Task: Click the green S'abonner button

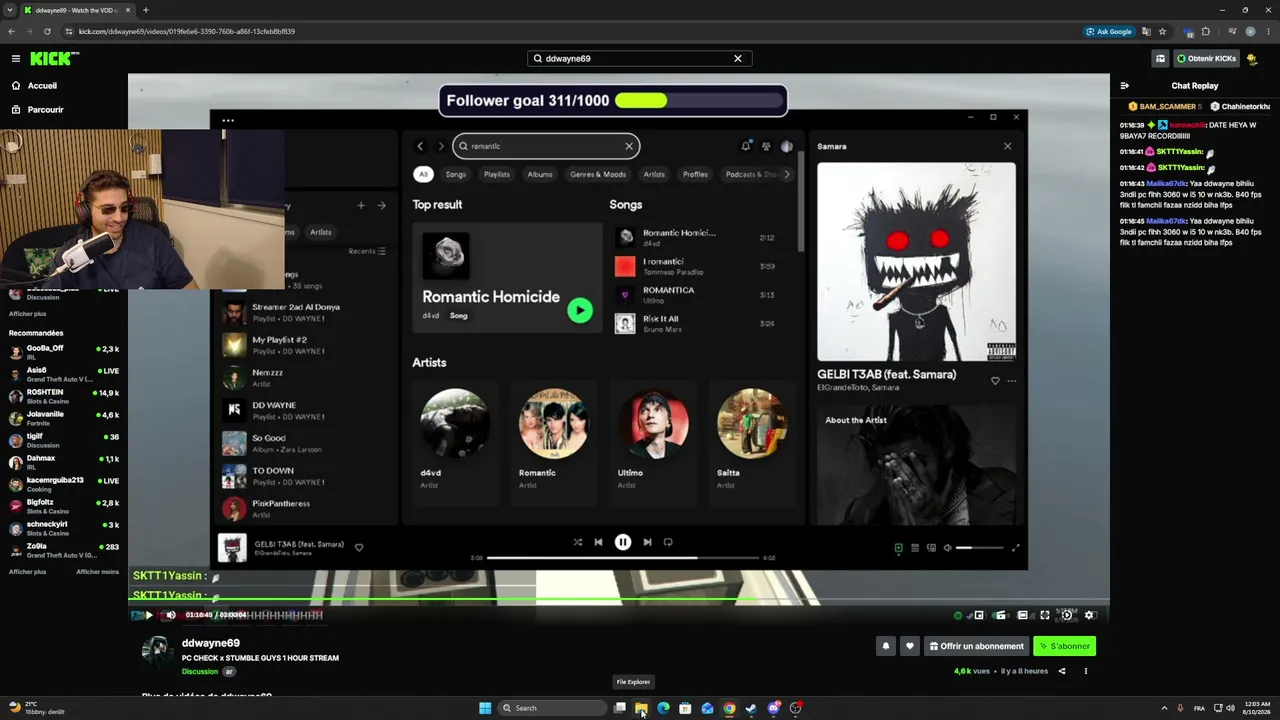Action: (1064, 646)
